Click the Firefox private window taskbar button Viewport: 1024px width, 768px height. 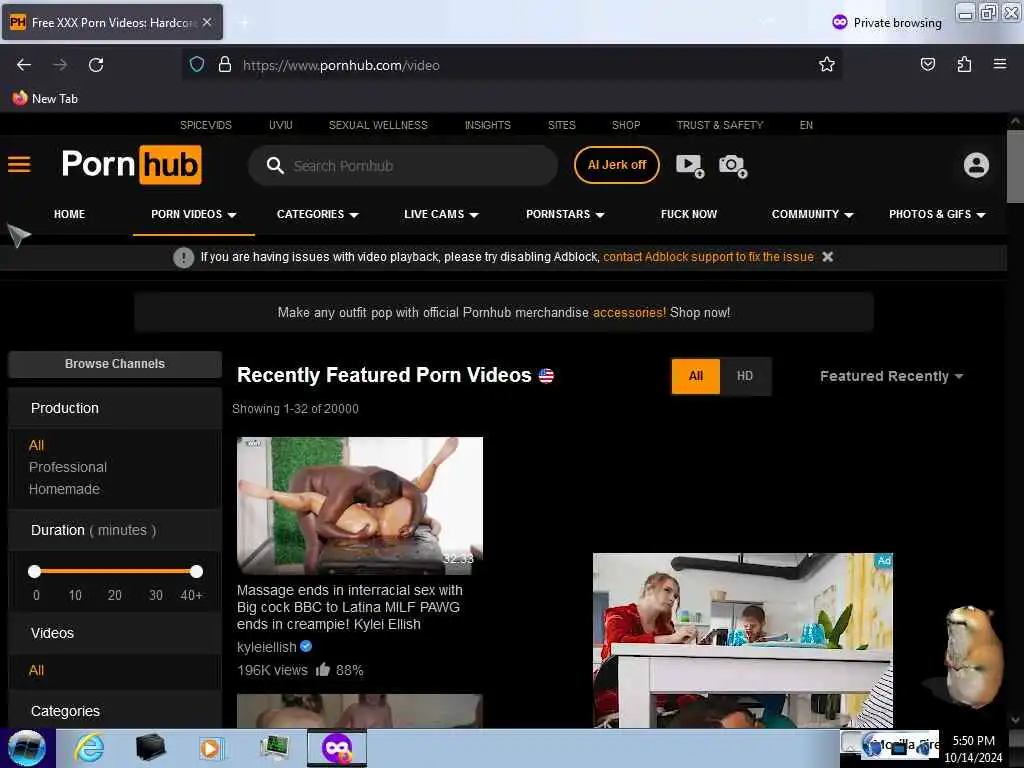pos(337,748)
